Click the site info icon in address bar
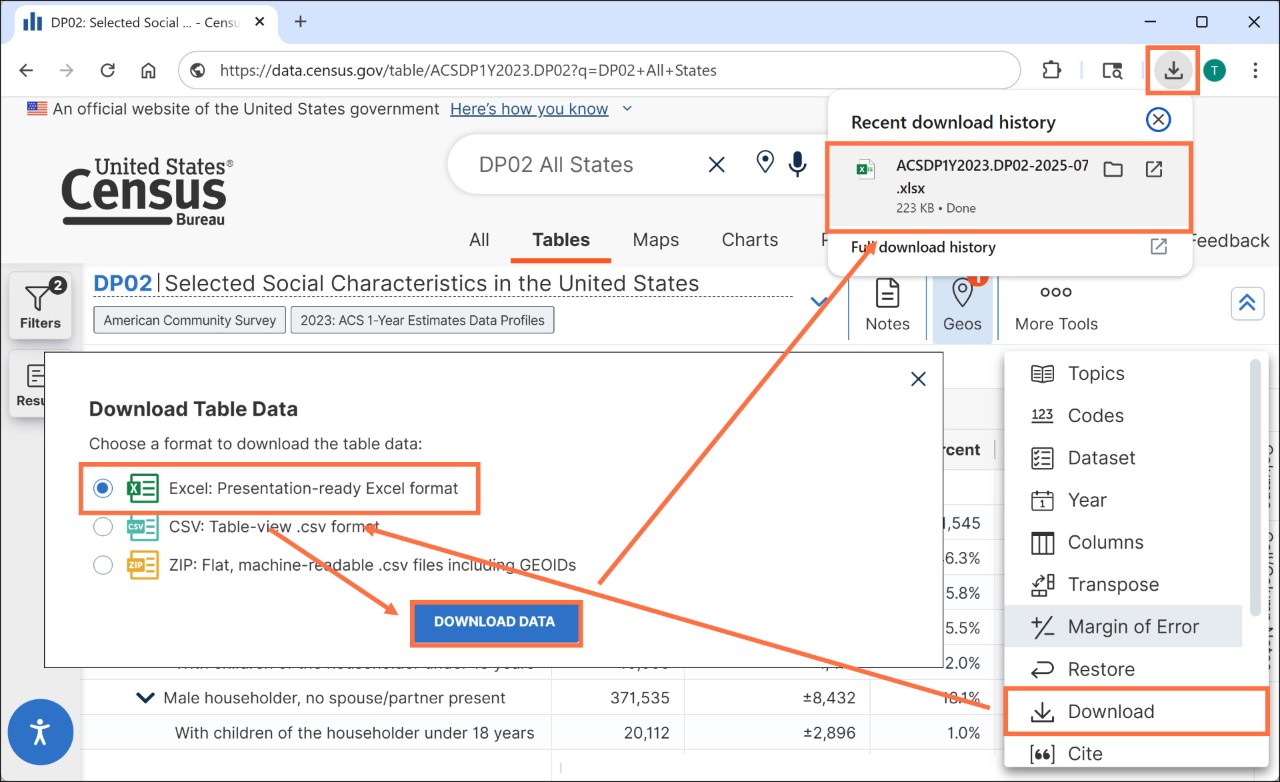 pyautogui.click(x=198, y=71)
